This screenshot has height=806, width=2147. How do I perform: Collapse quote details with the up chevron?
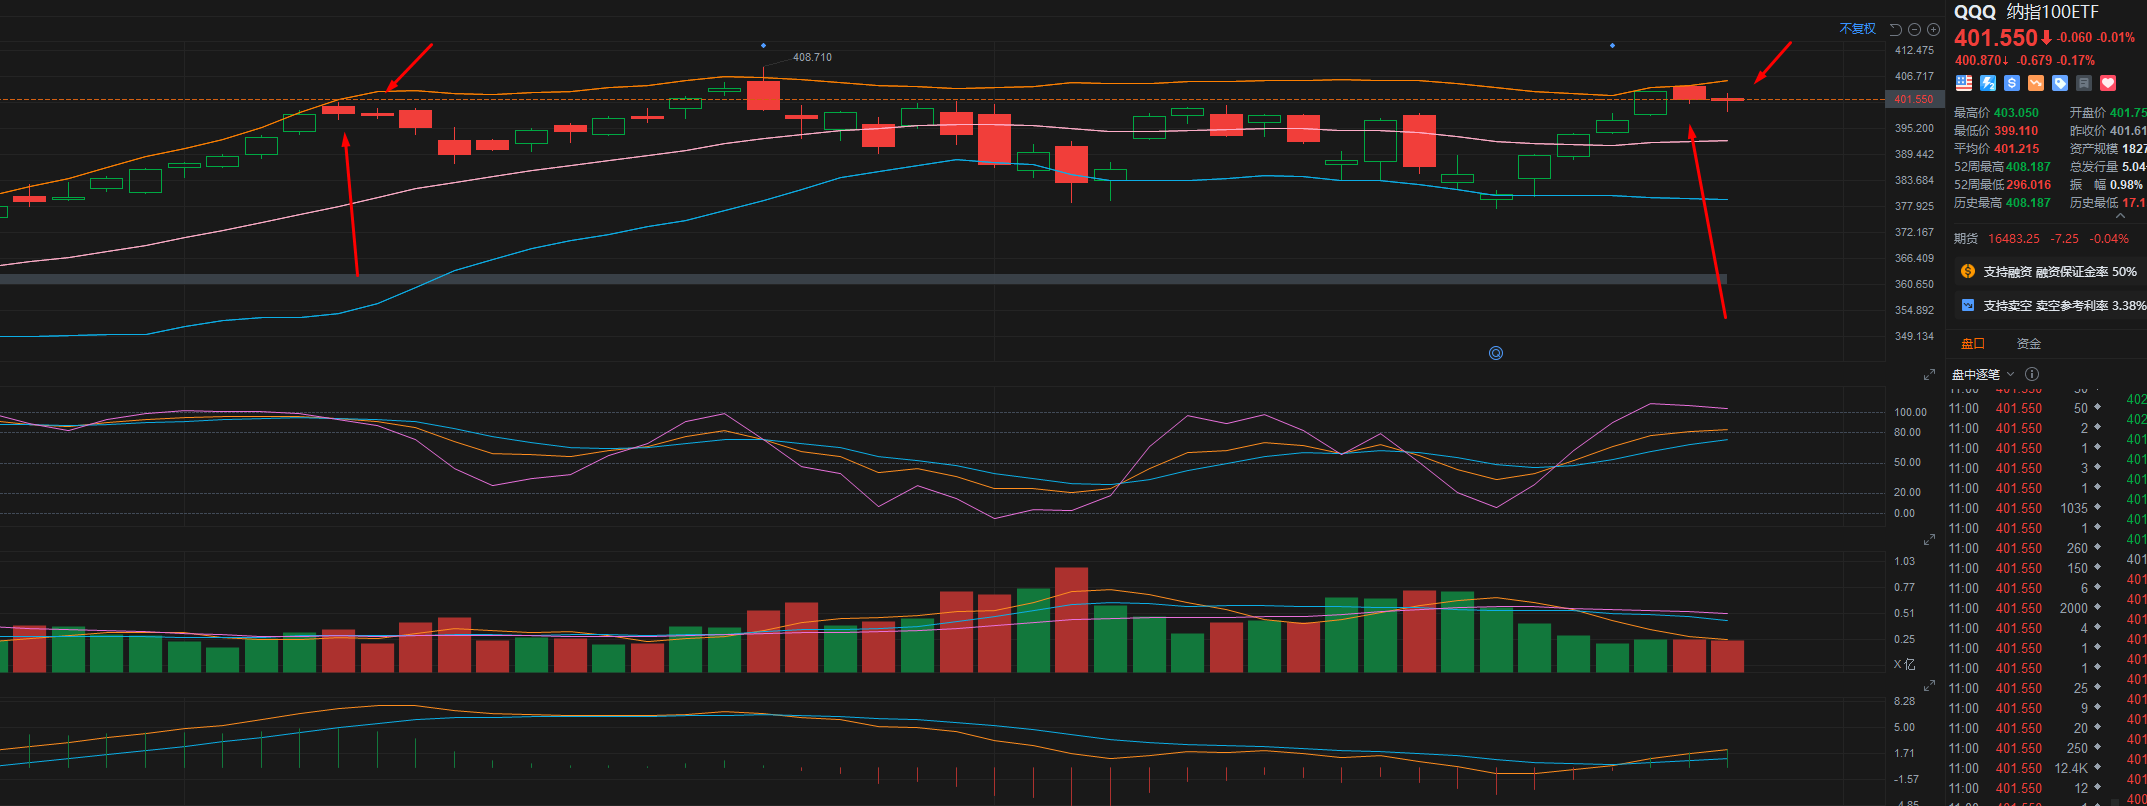pos(2121,216)
